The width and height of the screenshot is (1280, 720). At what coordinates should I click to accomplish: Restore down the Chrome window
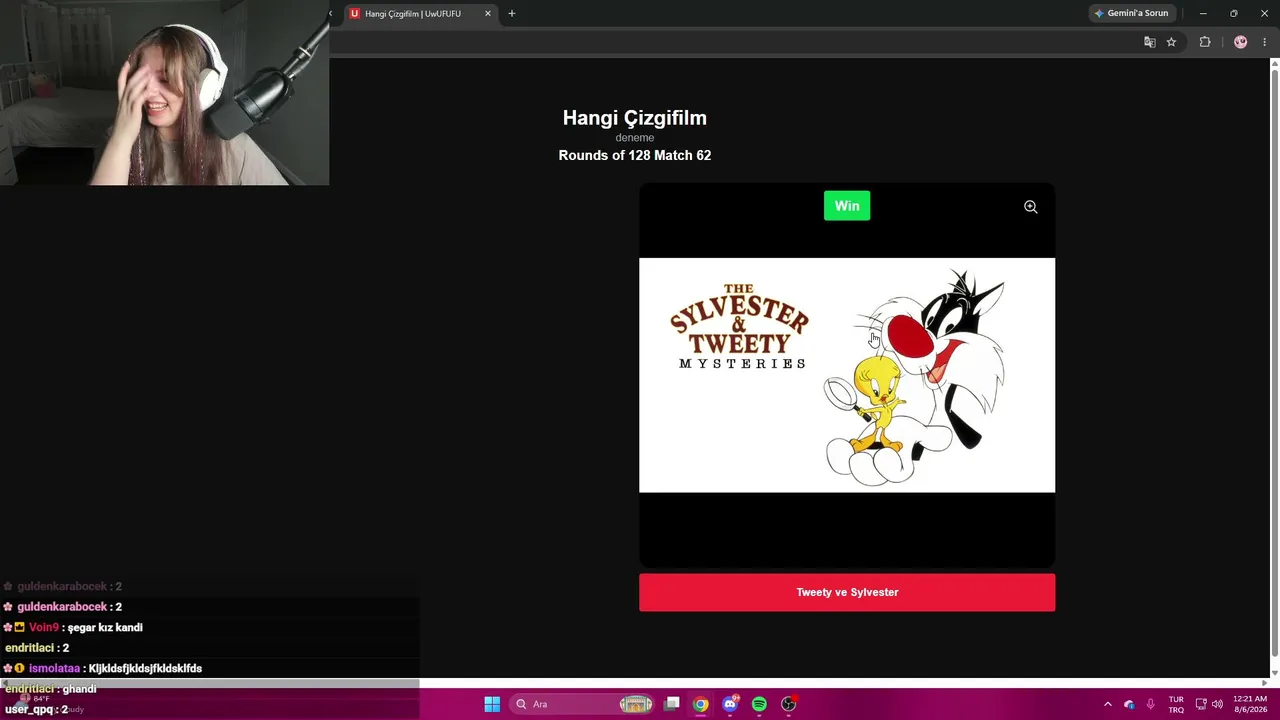(x=1234, y=13)
